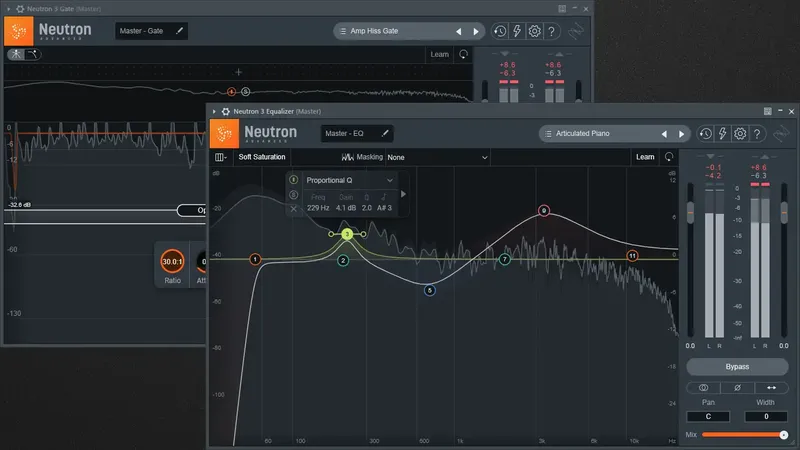Click the Masking meter icon
Screen dimensions: 800x450
(347, 157)
